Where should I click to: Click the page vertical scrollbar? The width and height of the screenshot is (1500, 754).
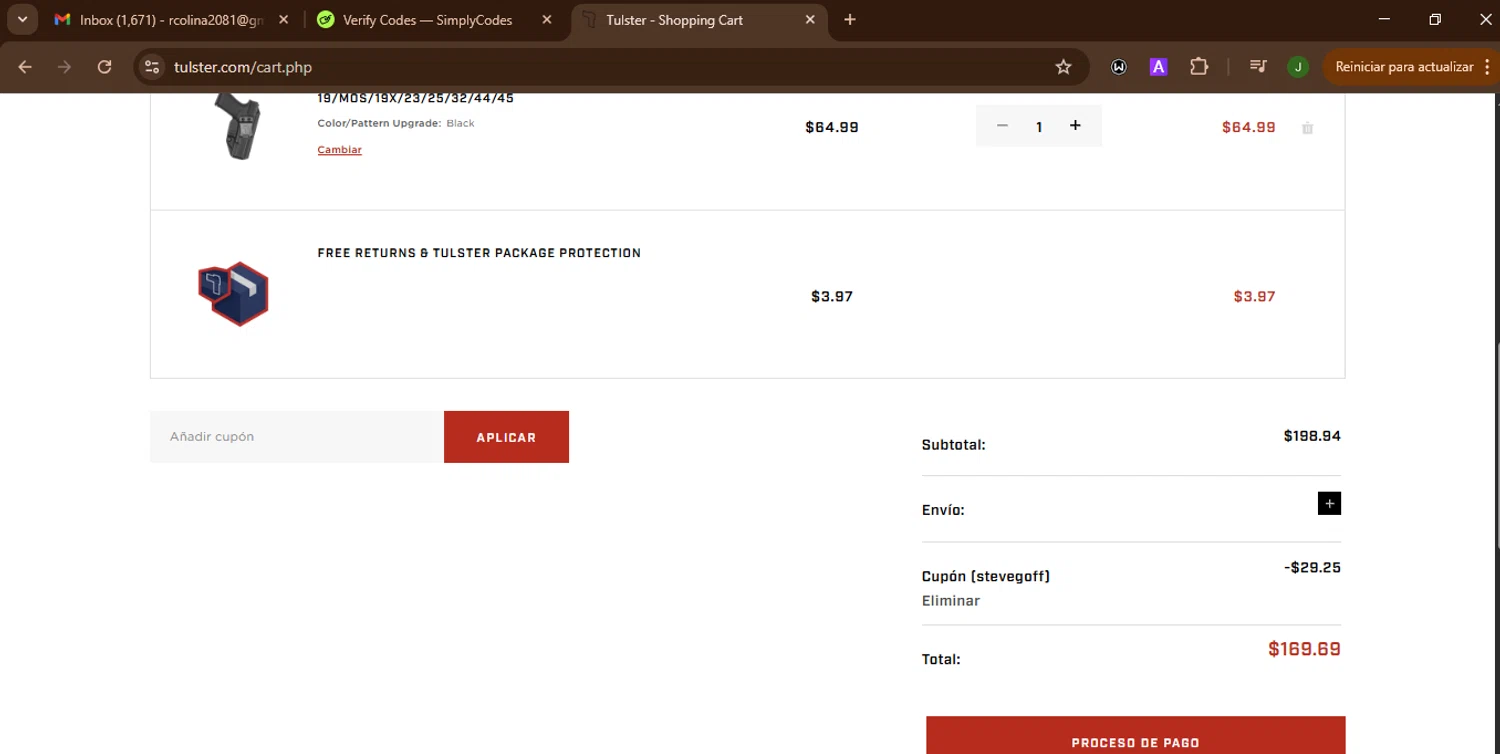[1496, 445]
